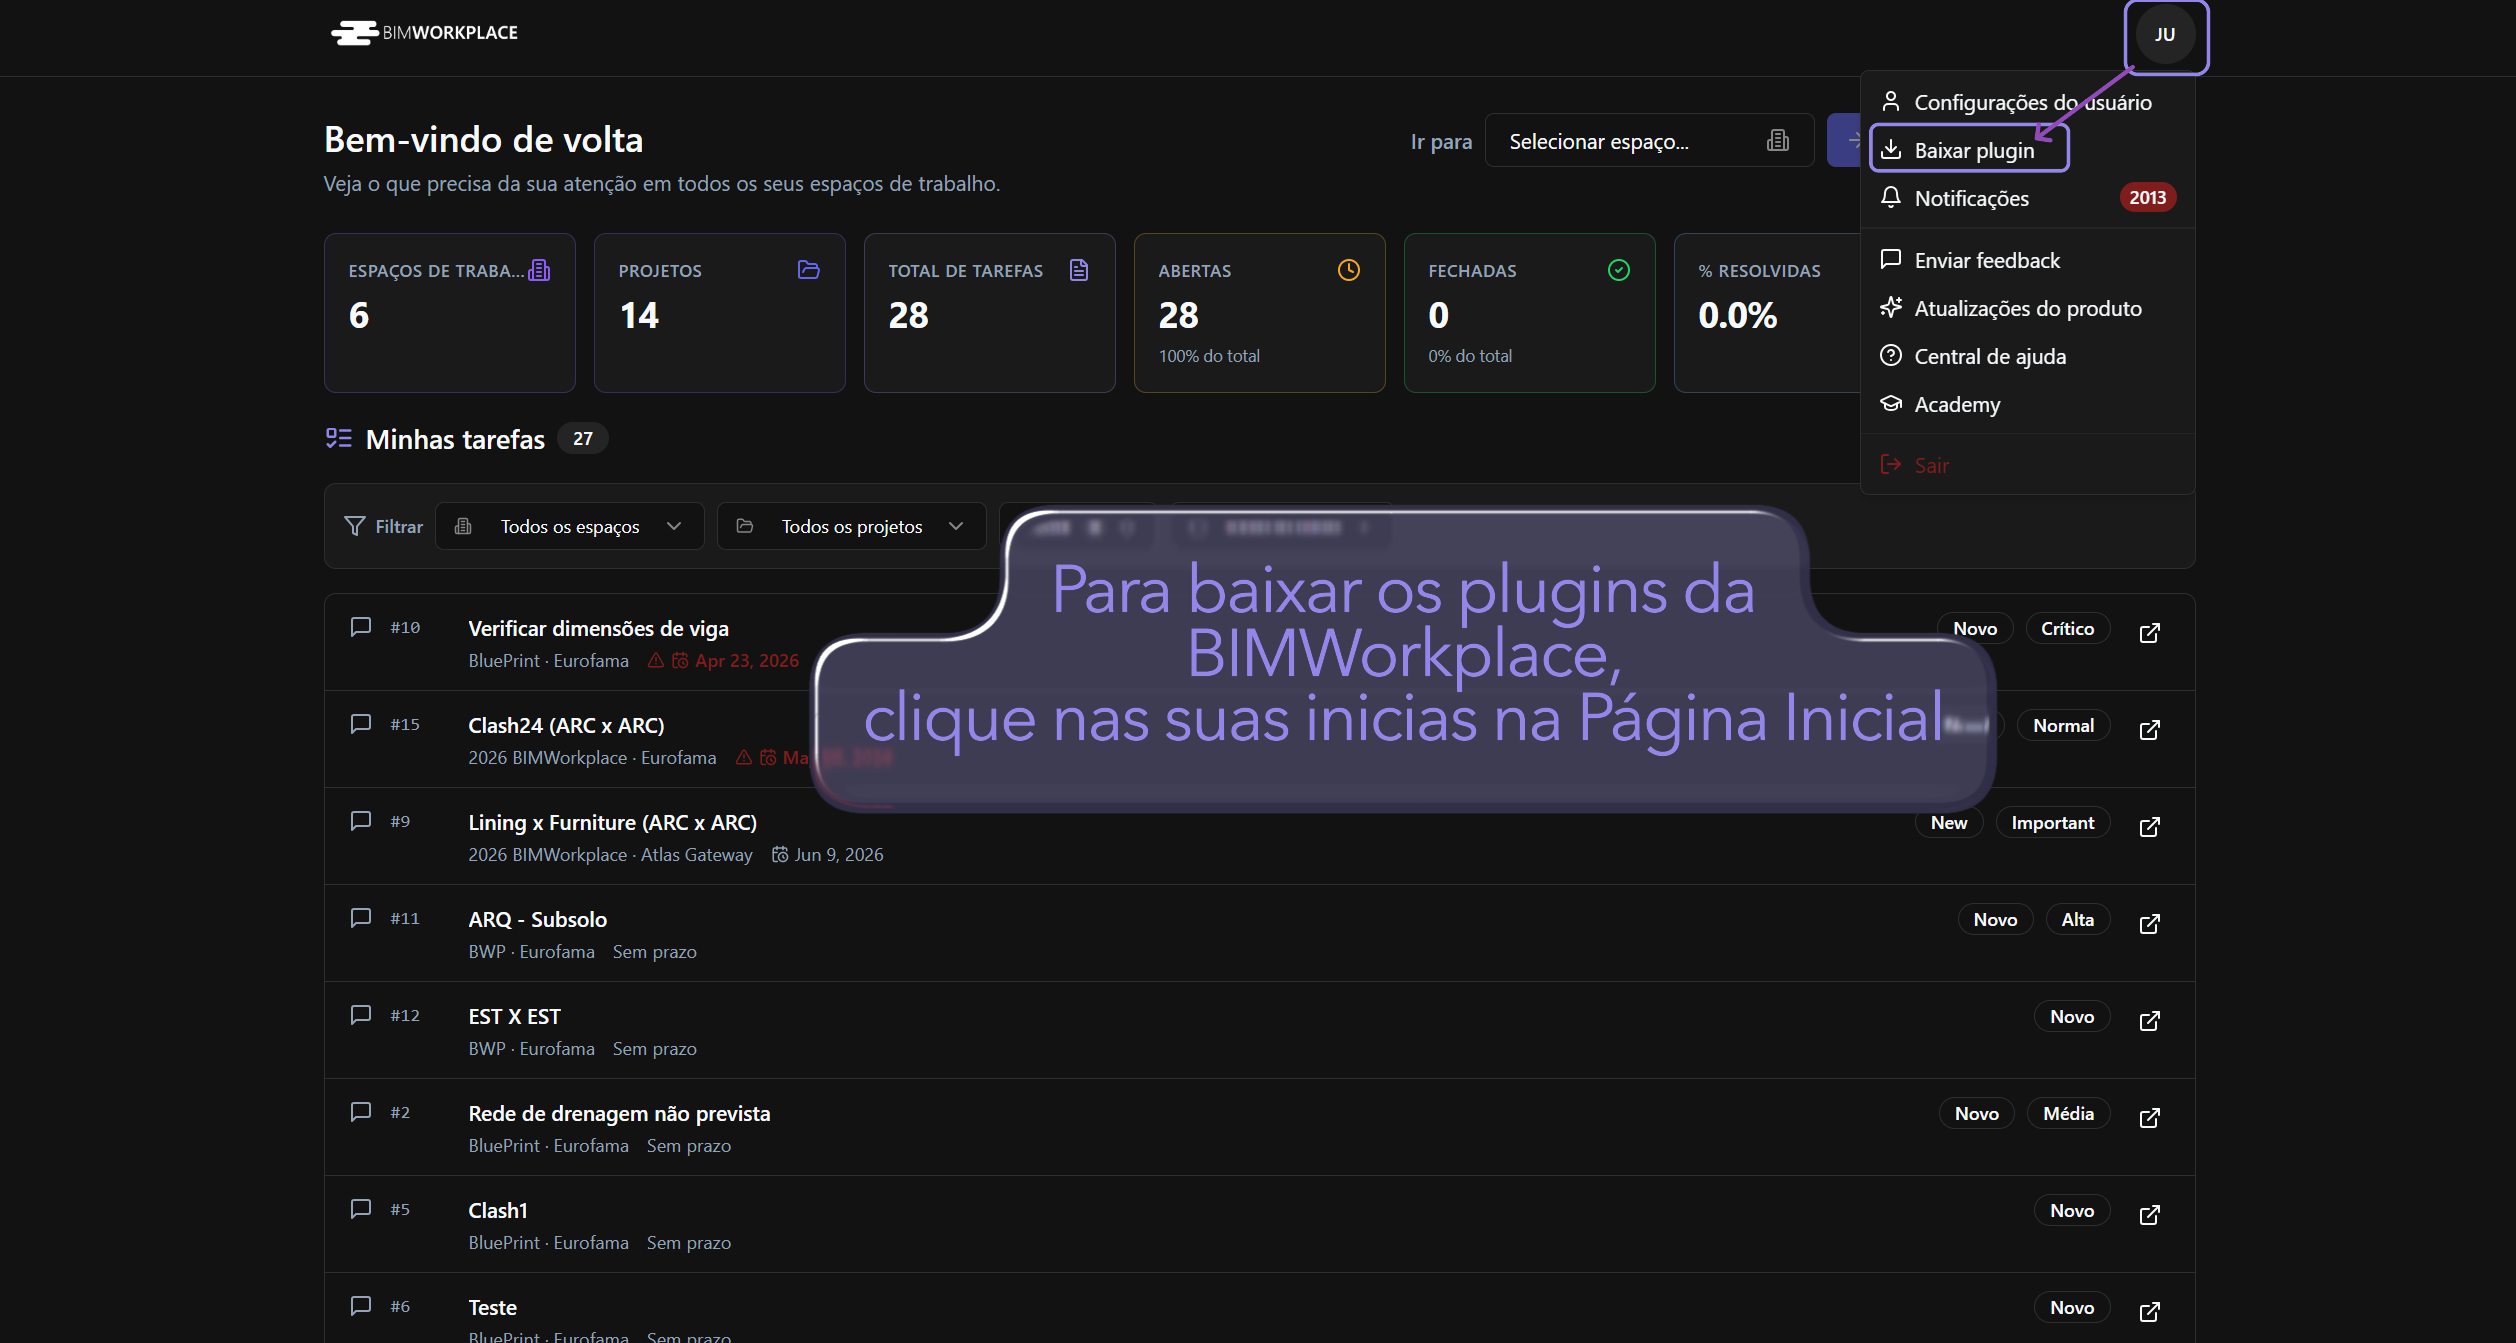This screenshot has height=1343, width=2516.
Task: Open Clash1 external link icon
Action: pyautogui.click(x=2150, y=1215)
